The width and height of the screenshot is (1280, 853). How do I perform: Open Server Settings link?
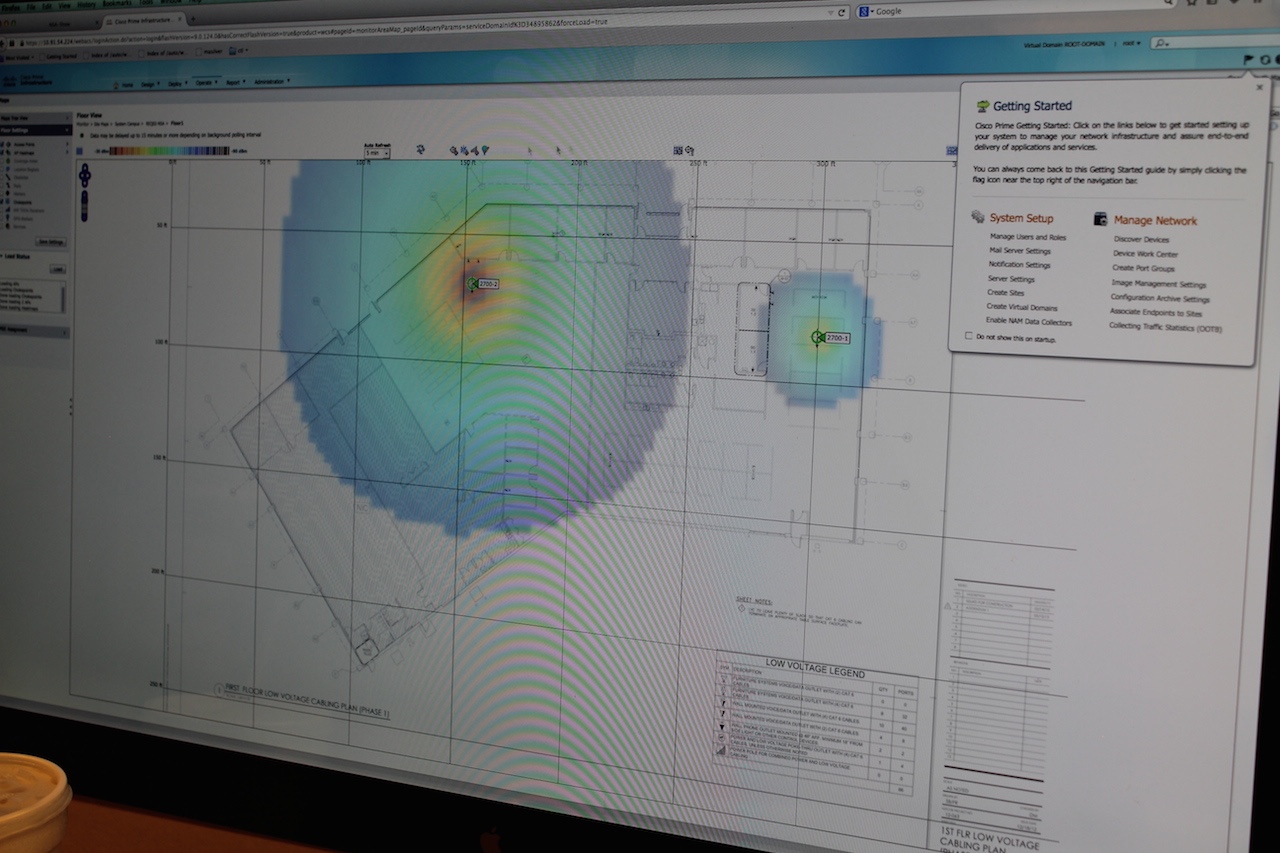1011,279
